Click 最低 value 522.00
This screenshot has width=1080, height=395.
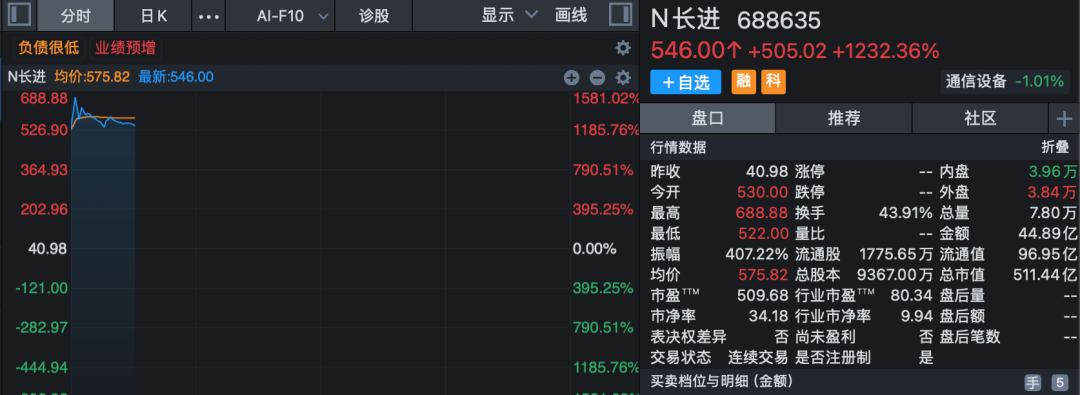click(x=762, y=234)
